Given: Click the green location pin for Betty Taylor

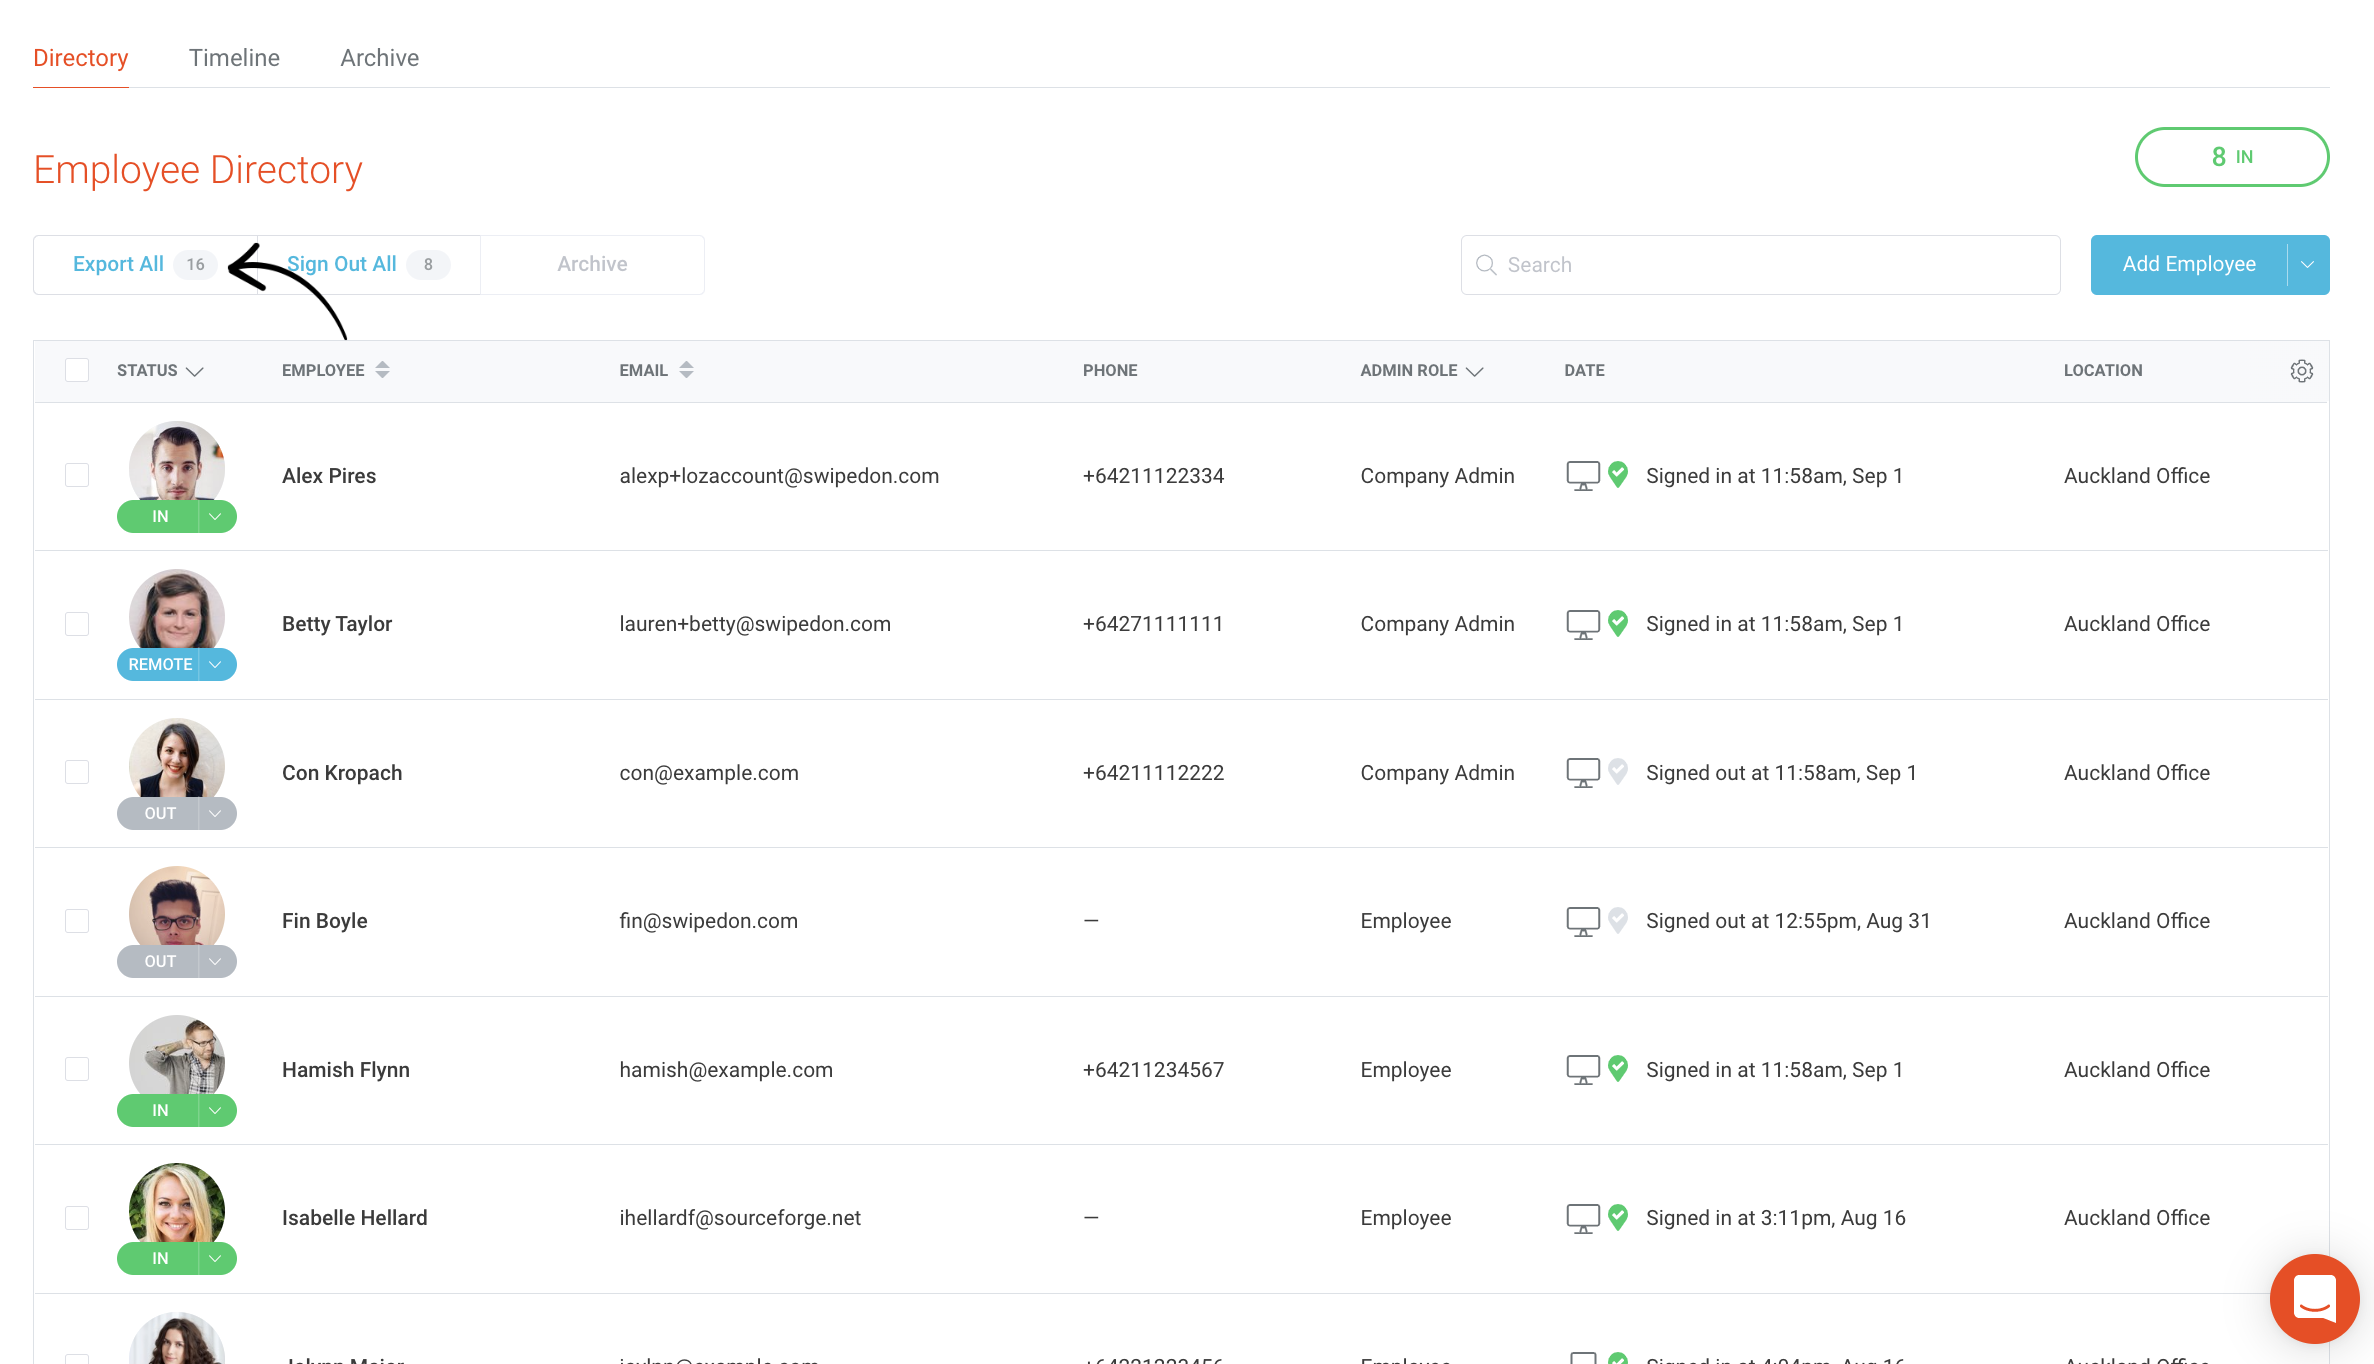Looking at the screenshot, I should pyautogui.click(x=1618, y=623).
